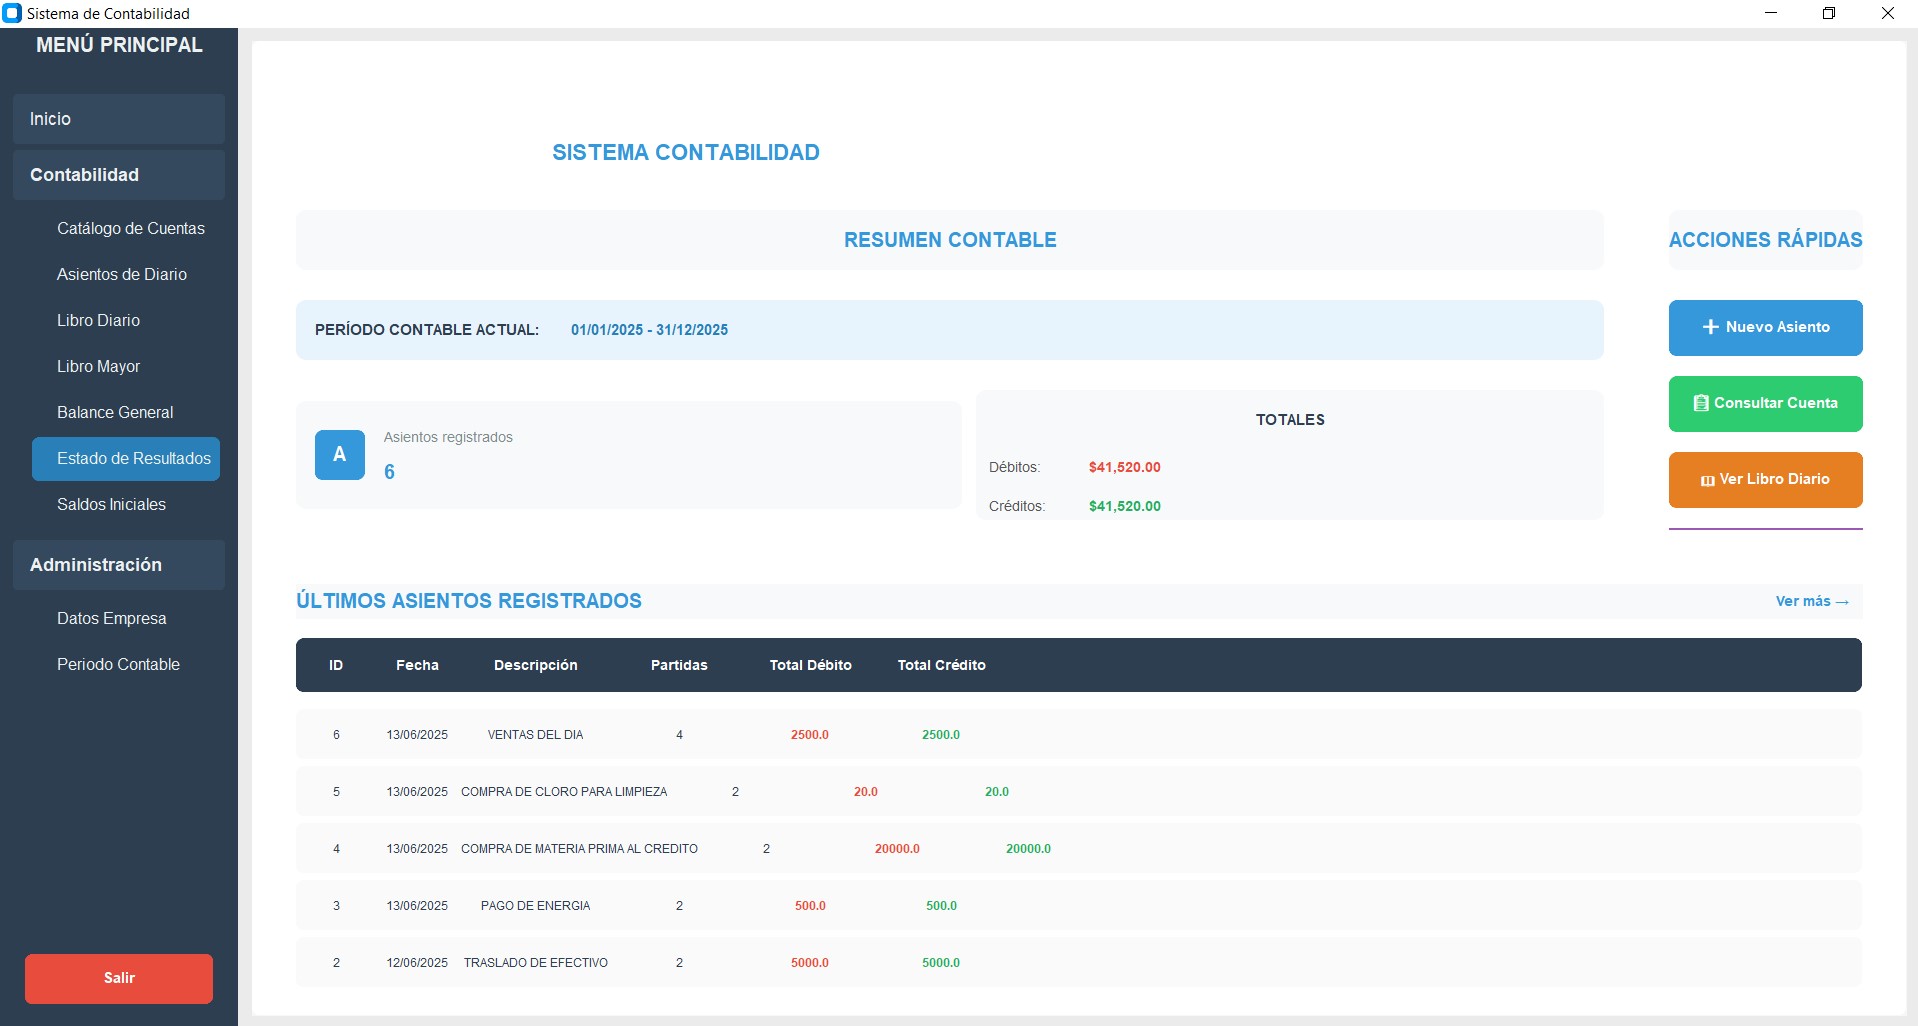Expand the Administración section header
The width and height of the screenshot is (1918, 1026).
[96, 564]
